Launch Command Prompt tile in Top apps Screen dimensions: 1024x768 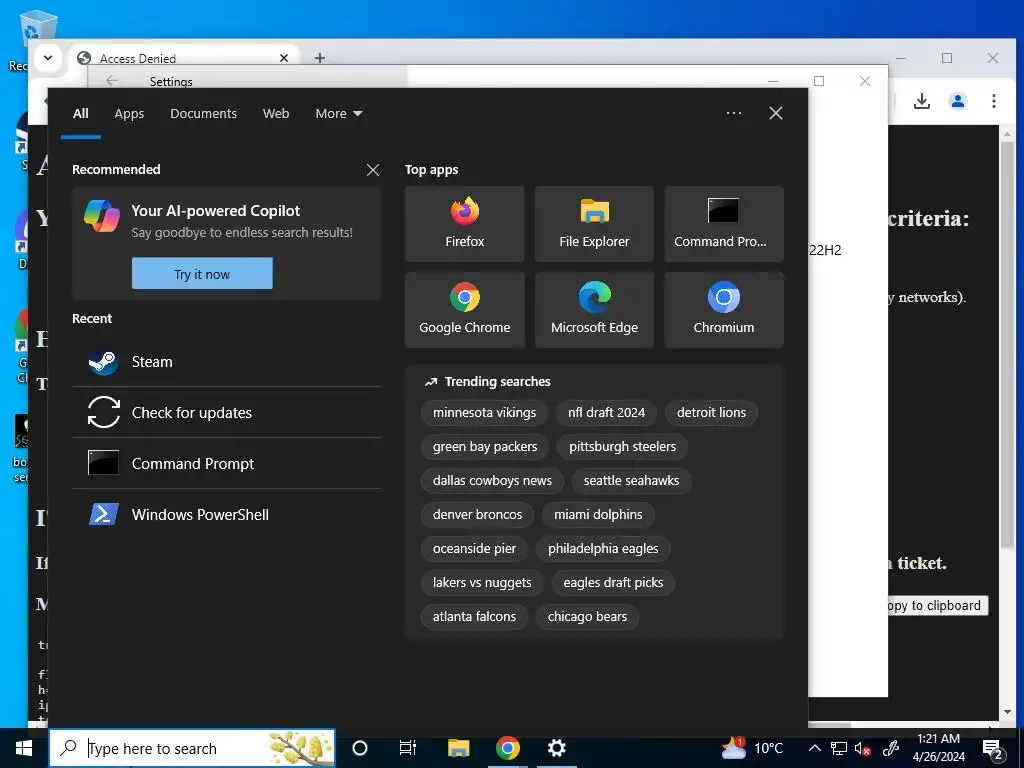pos(724,224)
